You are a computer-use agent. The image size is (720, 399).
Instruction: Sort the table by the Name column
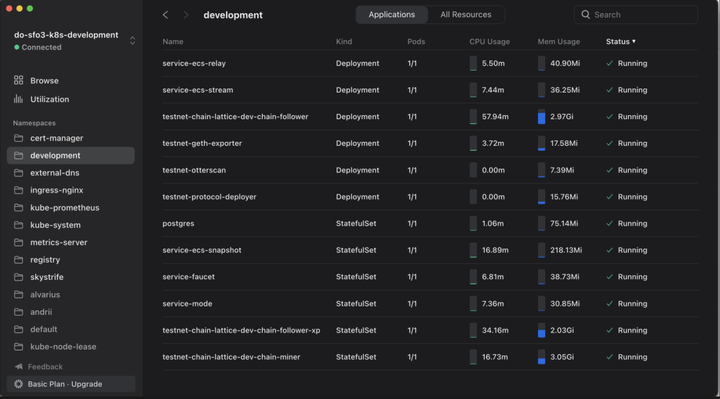tap(173, 41)
